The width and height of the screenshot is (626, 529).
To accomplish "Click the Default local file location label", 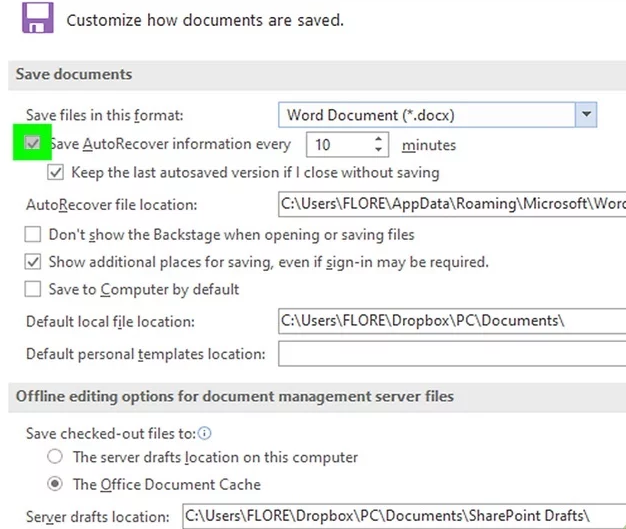I will (111, 321).
